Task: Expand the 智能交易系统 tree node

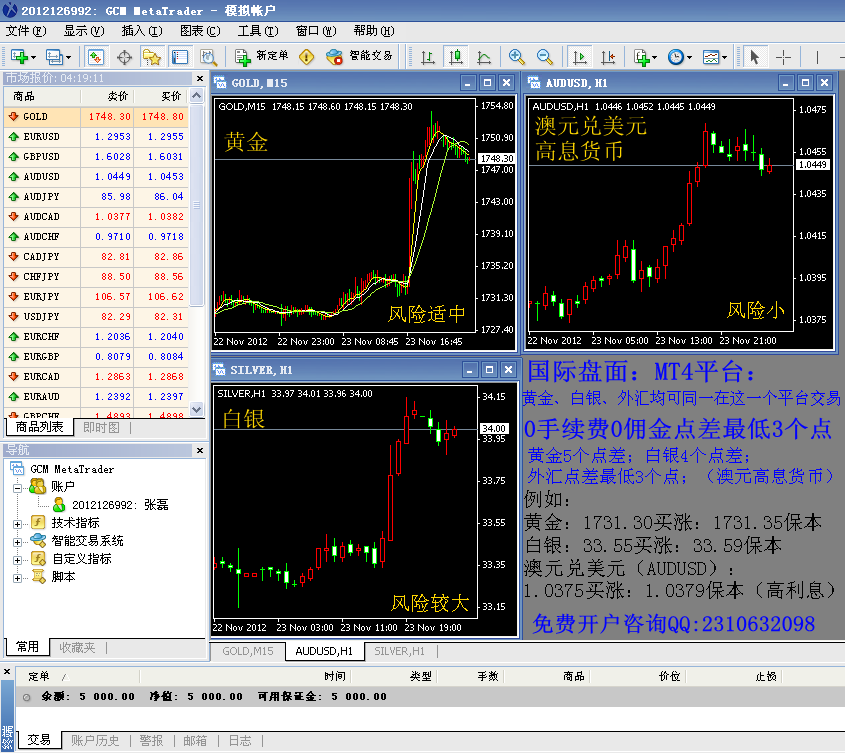Action: click(17, 542)
